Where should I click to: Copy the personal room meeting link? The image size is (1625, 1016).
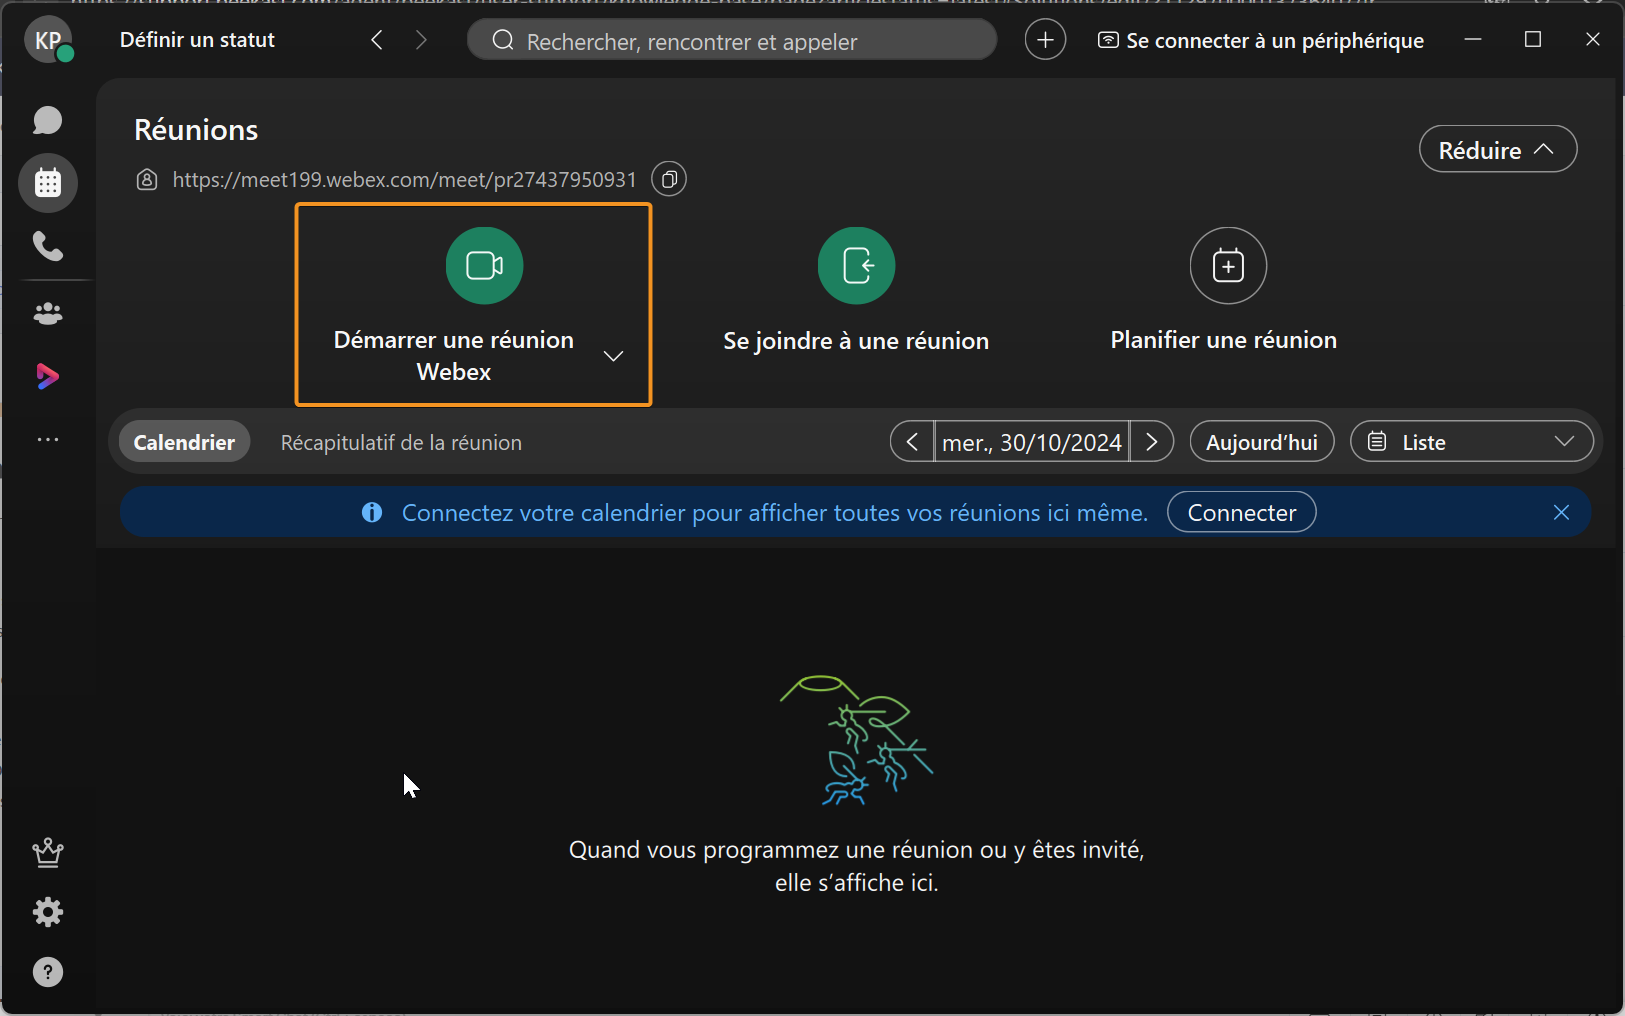[x=669, y=179]
